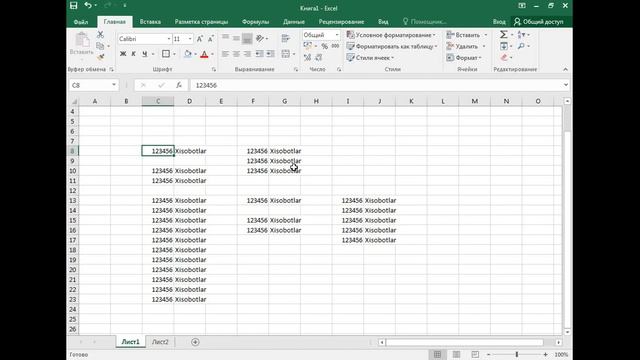Apply thousands separator 000 format
The image size is (640, 360).
(x=335, y=46)
